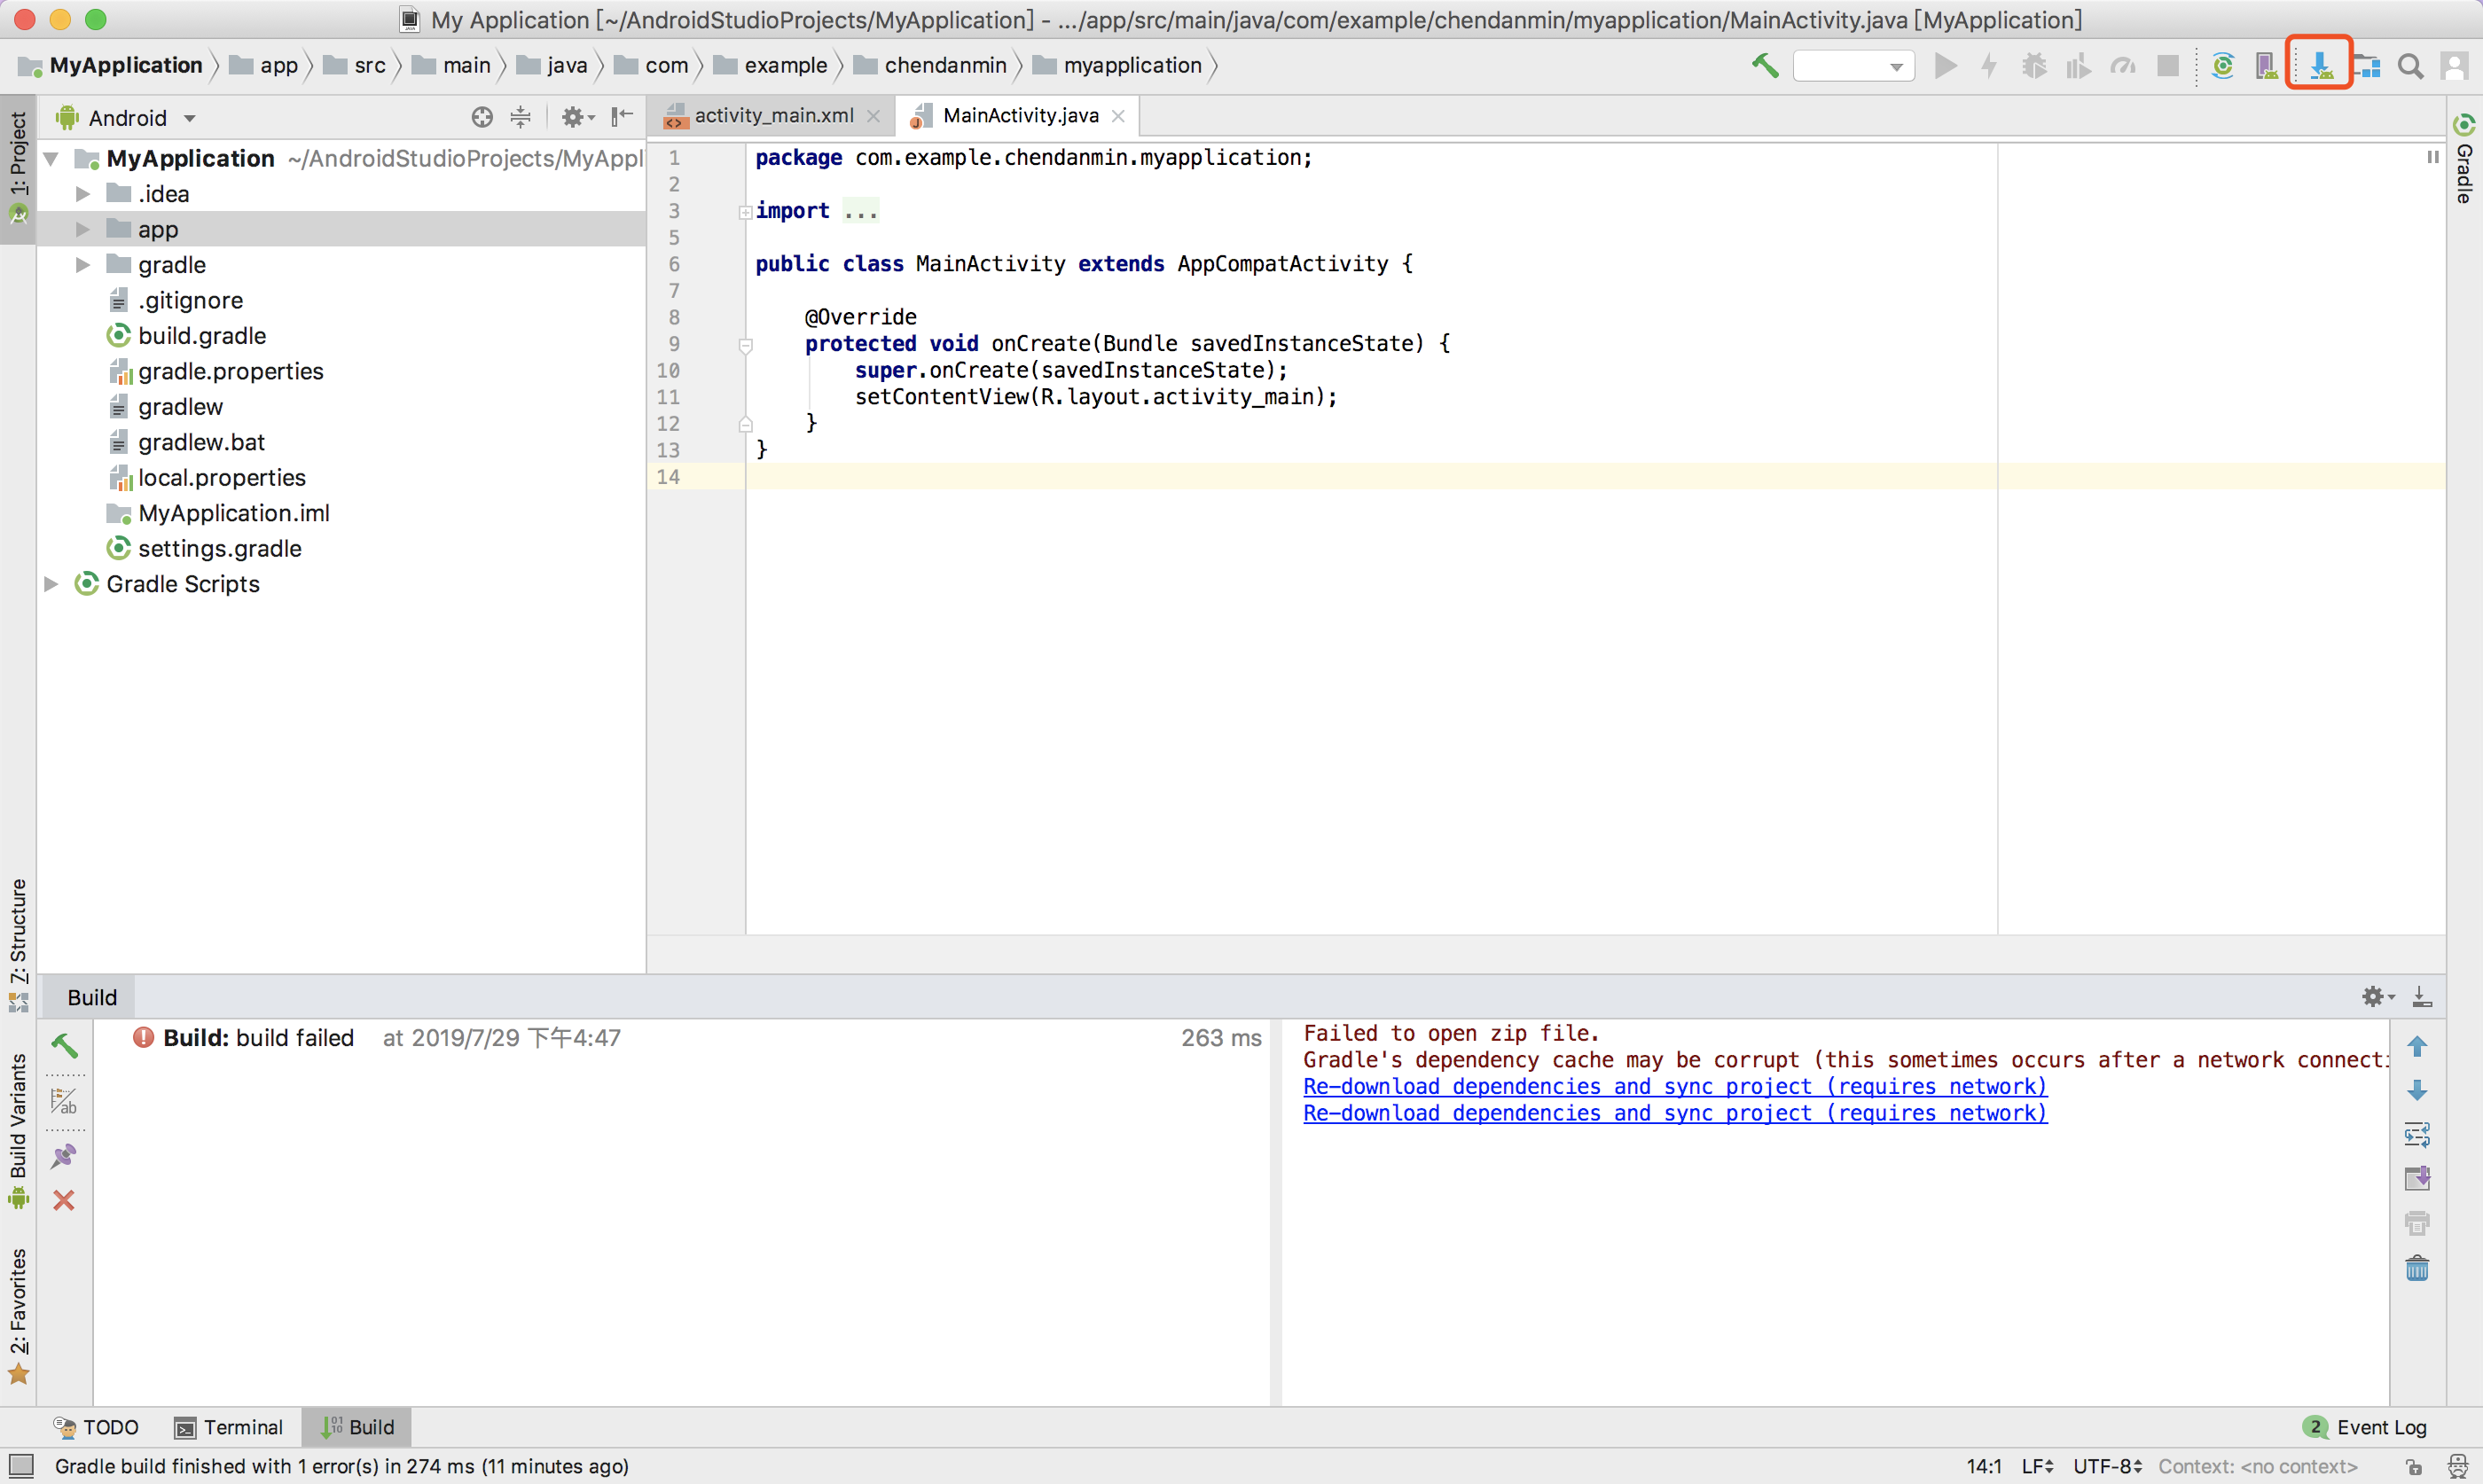
Task: Open Project Structure icon in toolbar
Action: click(x=2366, y=66)
